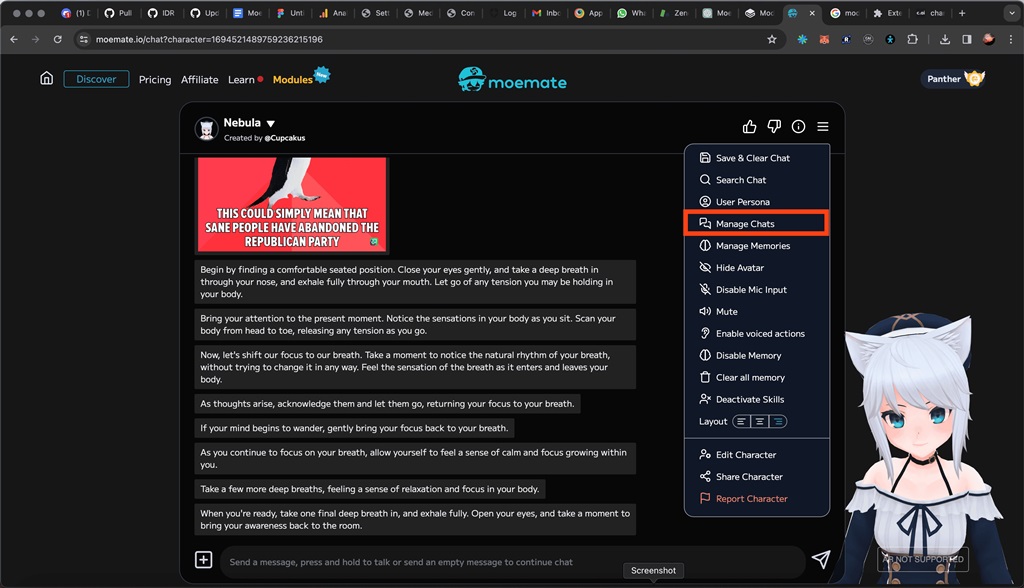Choose Save & Clear Chat
Image resolution: width=1024 pixels, height=588 pixels.
(752, 158)
